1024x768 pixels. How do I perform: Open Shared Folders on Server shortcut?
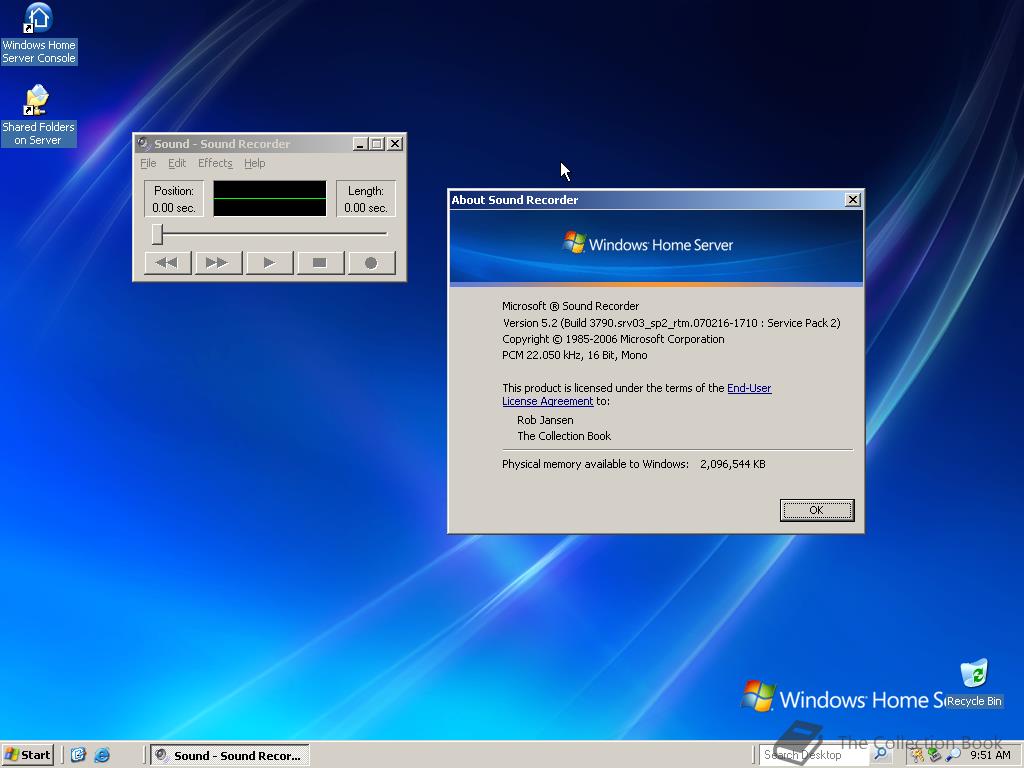point(39,116)
